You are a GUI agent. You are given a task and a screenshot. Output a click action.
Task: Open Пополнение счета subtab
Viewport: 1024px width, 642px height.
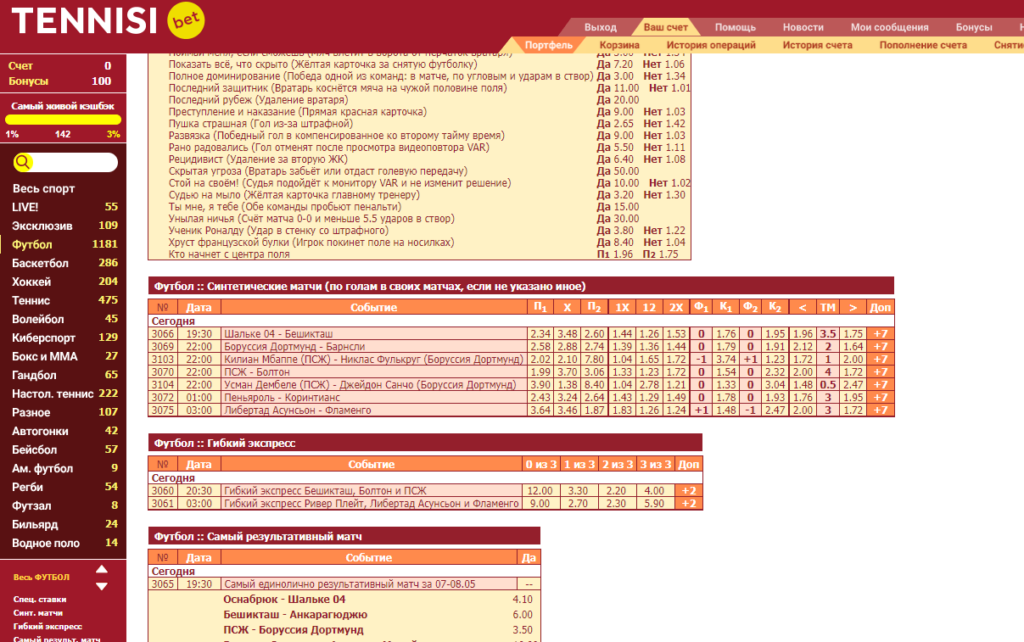coord(923,45)
